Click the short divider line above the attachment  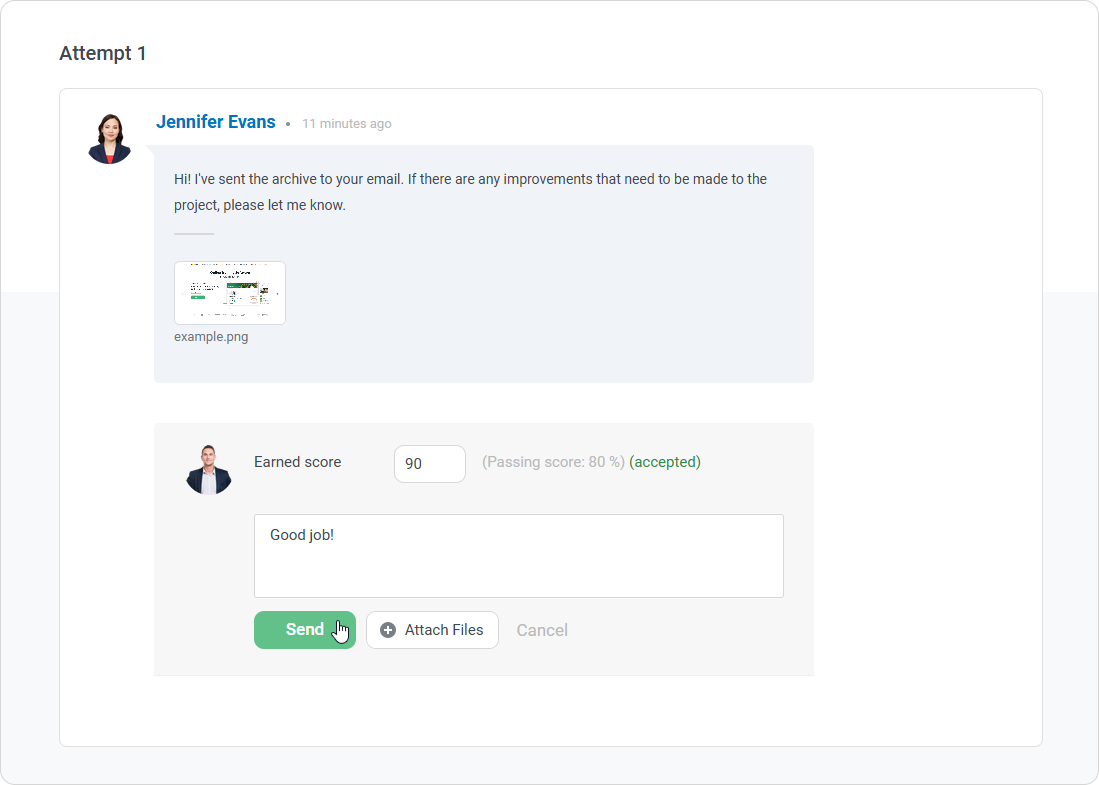click(194, 234)
